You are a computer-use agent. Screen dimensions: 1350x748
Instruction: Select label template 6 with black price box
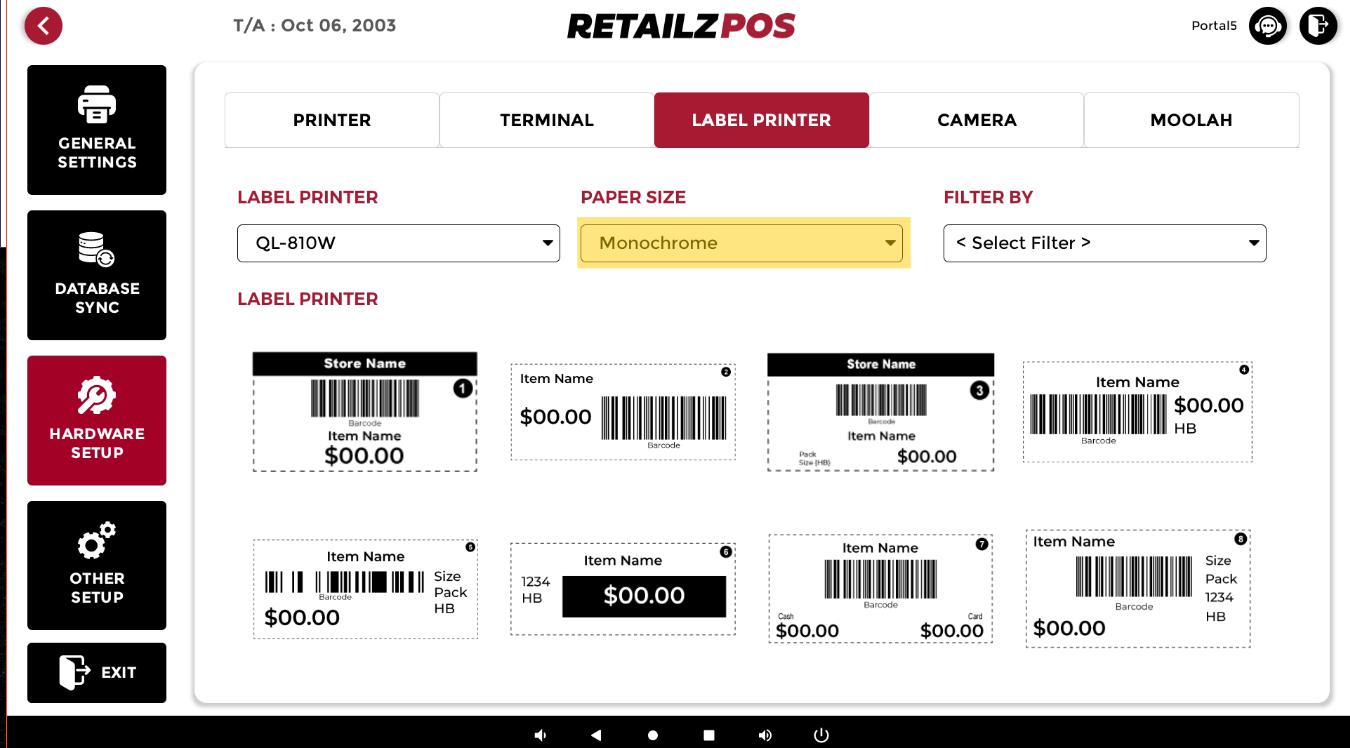[623, 589]
